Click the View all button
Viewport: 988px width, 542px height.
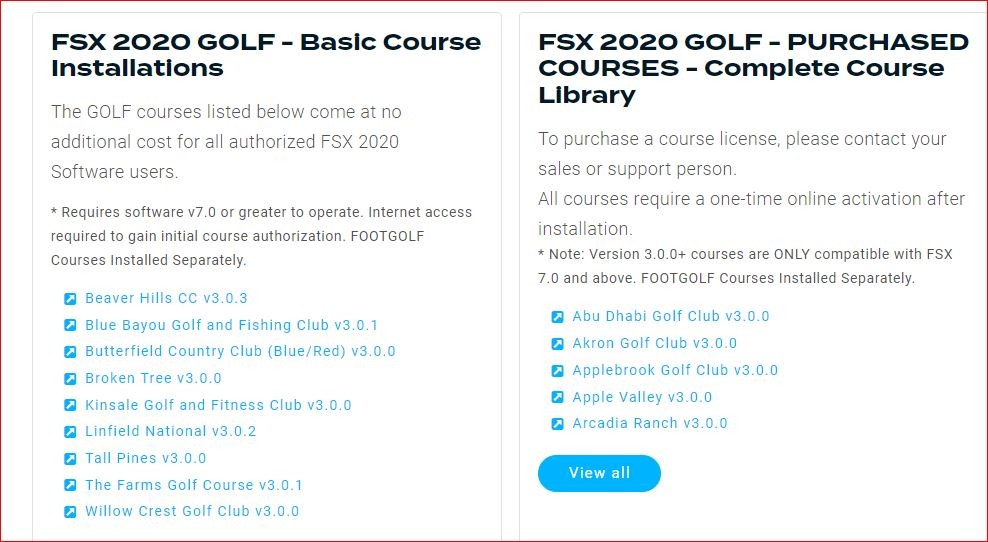(x=599, y=473)
